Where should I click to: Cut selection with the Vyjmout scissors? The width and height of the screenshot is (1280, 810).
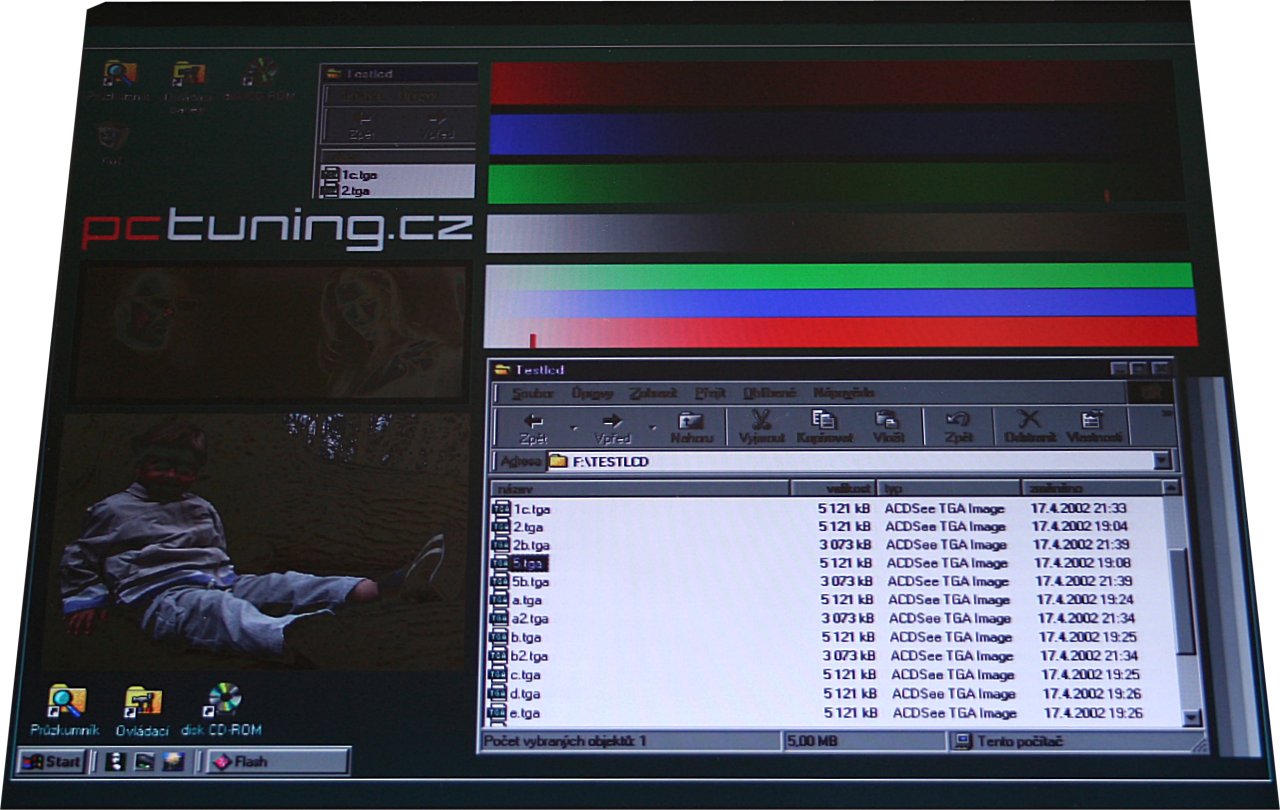[761, 427]
